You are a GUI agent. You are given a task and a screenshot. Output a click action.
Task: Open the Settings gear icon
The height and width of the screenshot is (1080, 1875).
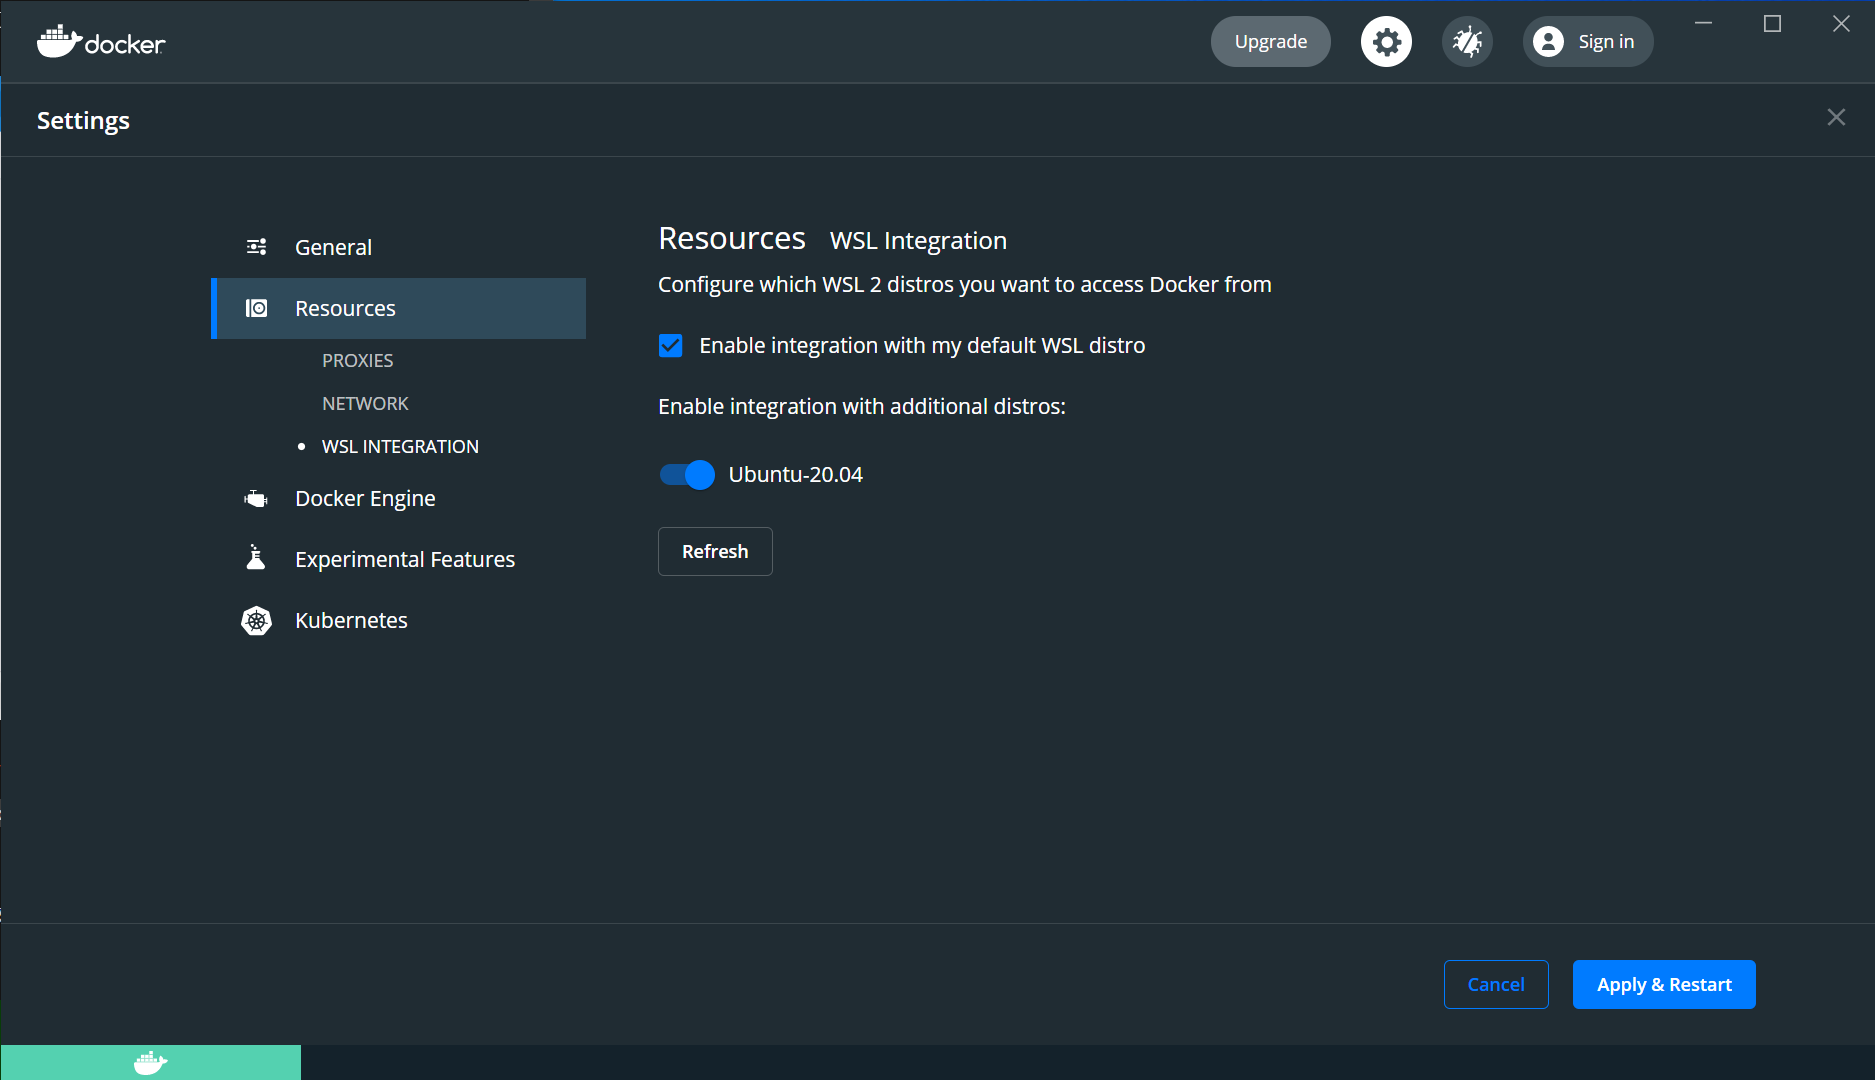pos(1386,41)
